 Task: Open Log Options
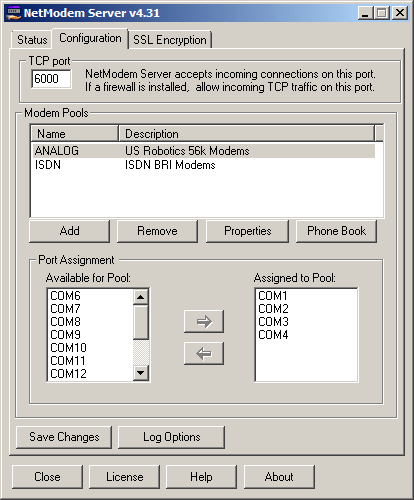(x=171, y=437)
